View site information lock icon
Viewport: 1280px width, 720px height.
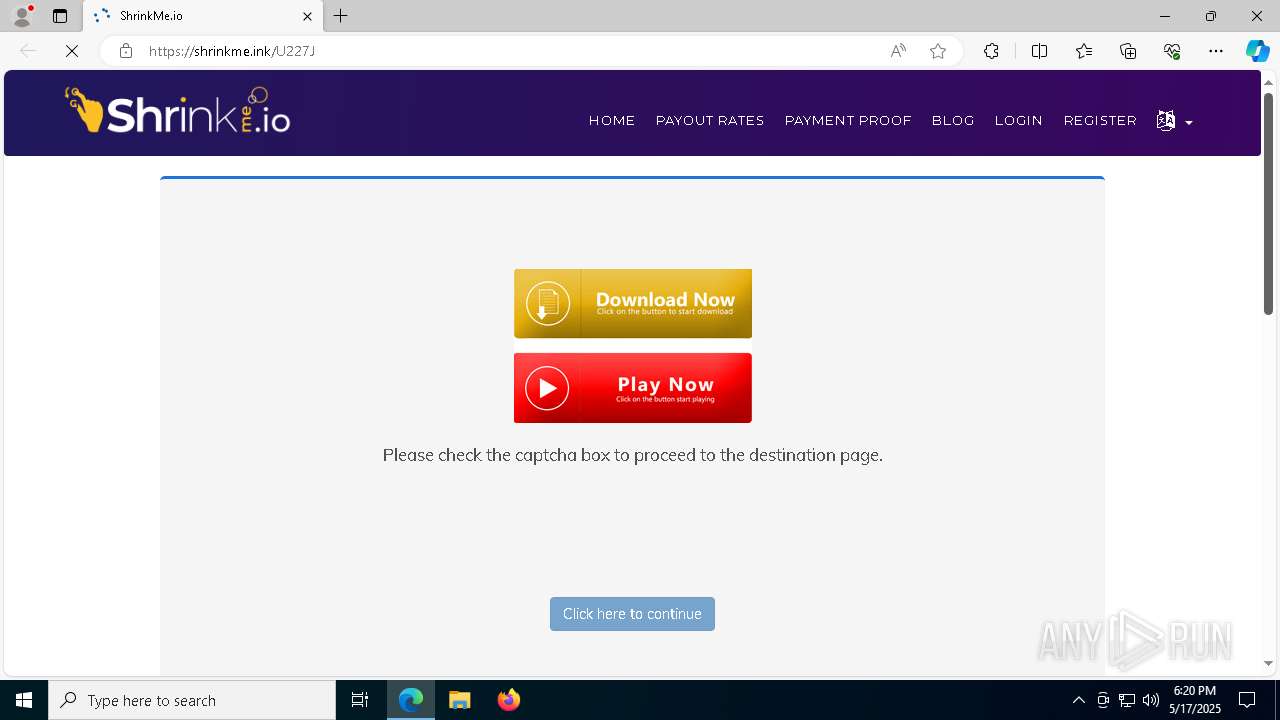[125, 51]
